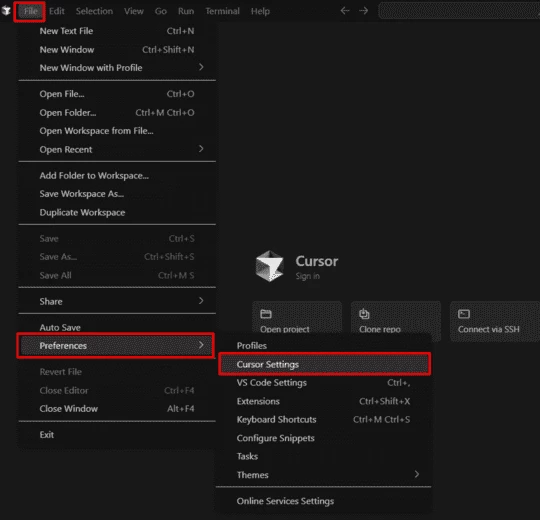The width and height of the screenshot is (540, 520).
Task: Click the Cursor app logo in title bar
Action: [x=6, y=11]
